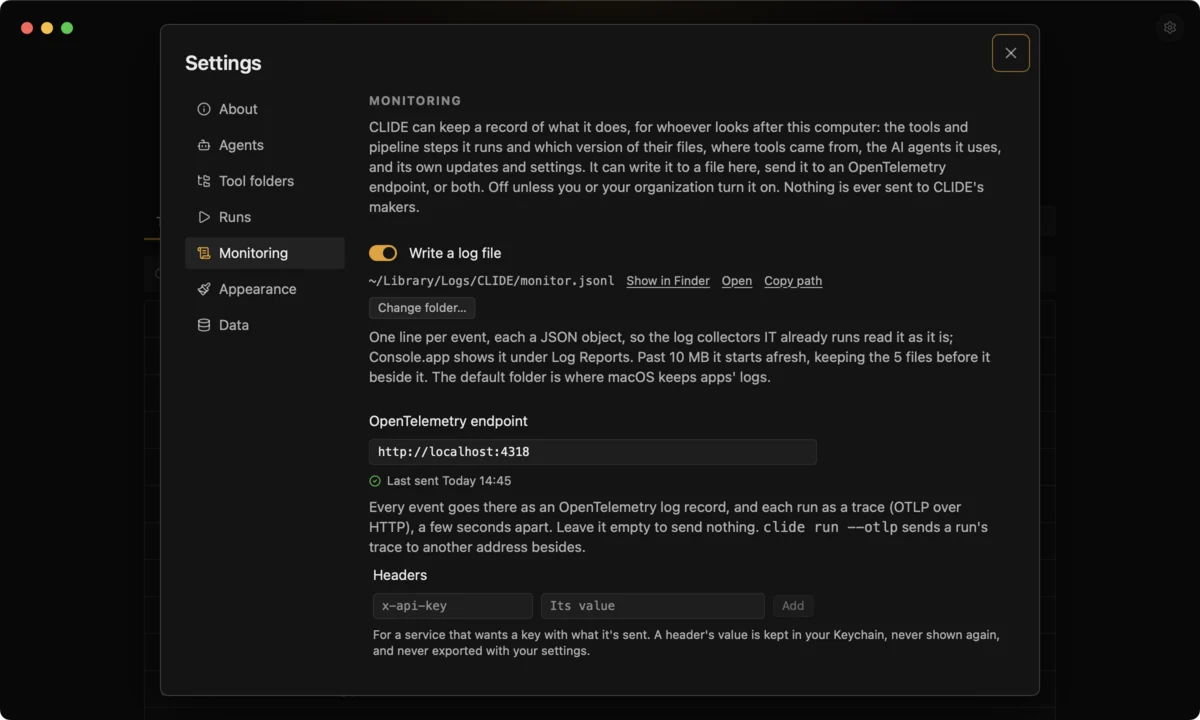
Task: Turn off Write a log file switch
Action: pyautogui.click(x=383, y=253)
